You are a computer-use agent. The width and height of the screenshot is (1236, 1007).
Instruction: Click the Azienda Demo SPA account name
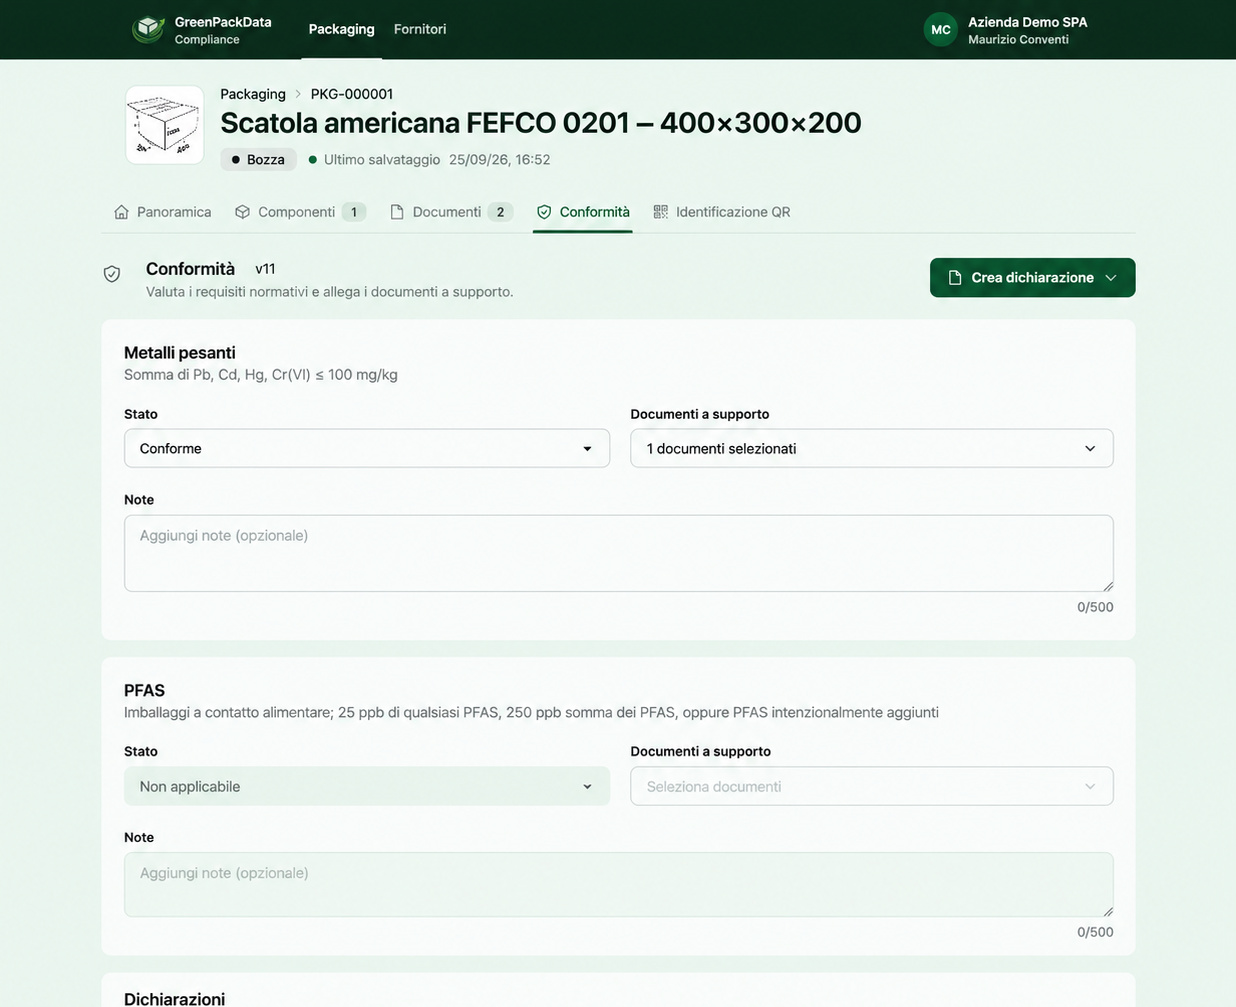coord(1028,22)
